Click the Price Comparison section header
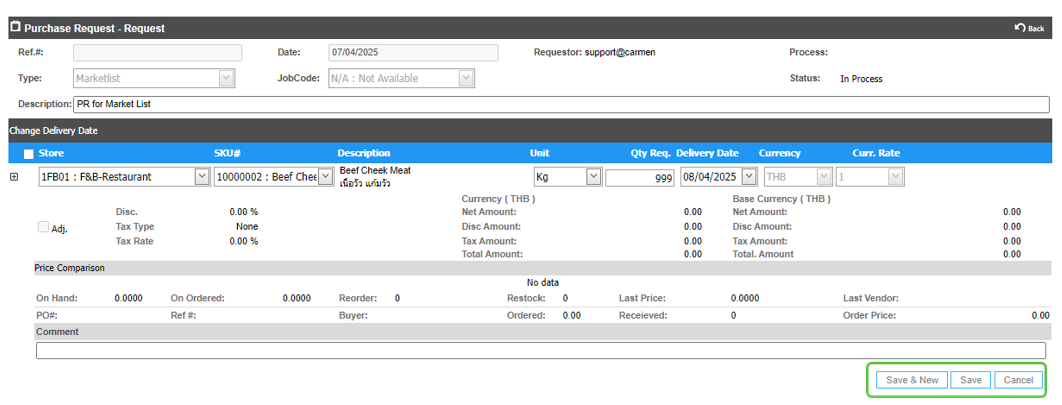The height and width of the screenshot is (405, 1062). click(69, 268)
